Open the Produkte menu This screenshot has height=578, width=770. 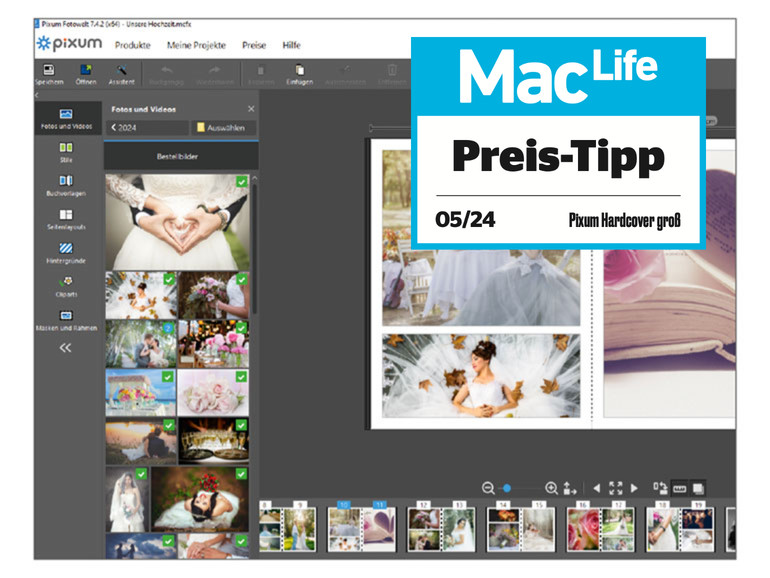pyautogui.click(x=133, y=45)
